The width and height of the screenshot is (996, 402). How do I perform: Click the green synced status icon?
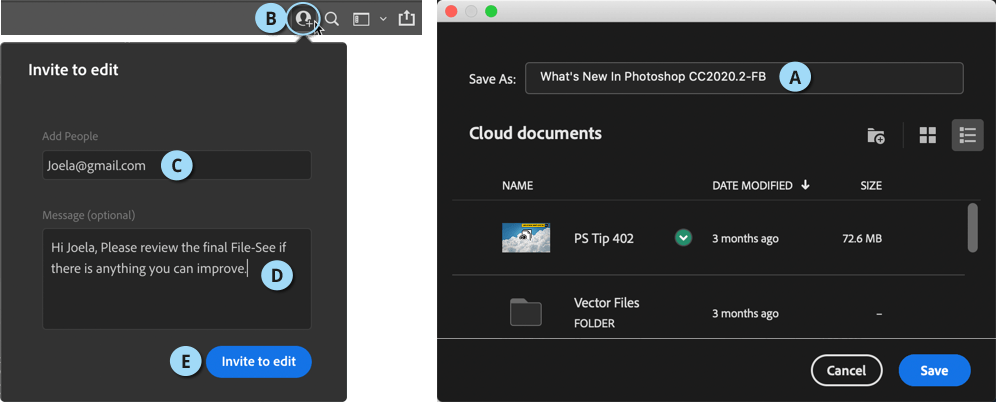(683, 238)
